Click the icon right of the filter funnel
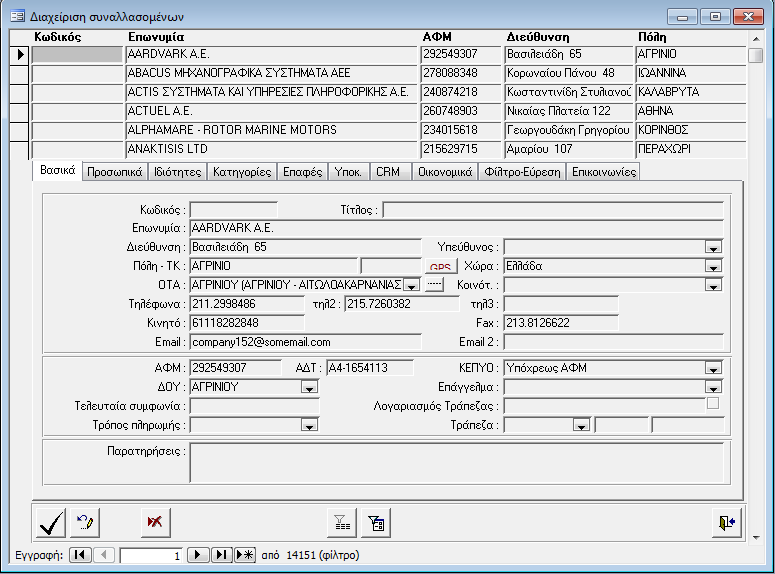 pyautogui.click(x=376, y=521)
